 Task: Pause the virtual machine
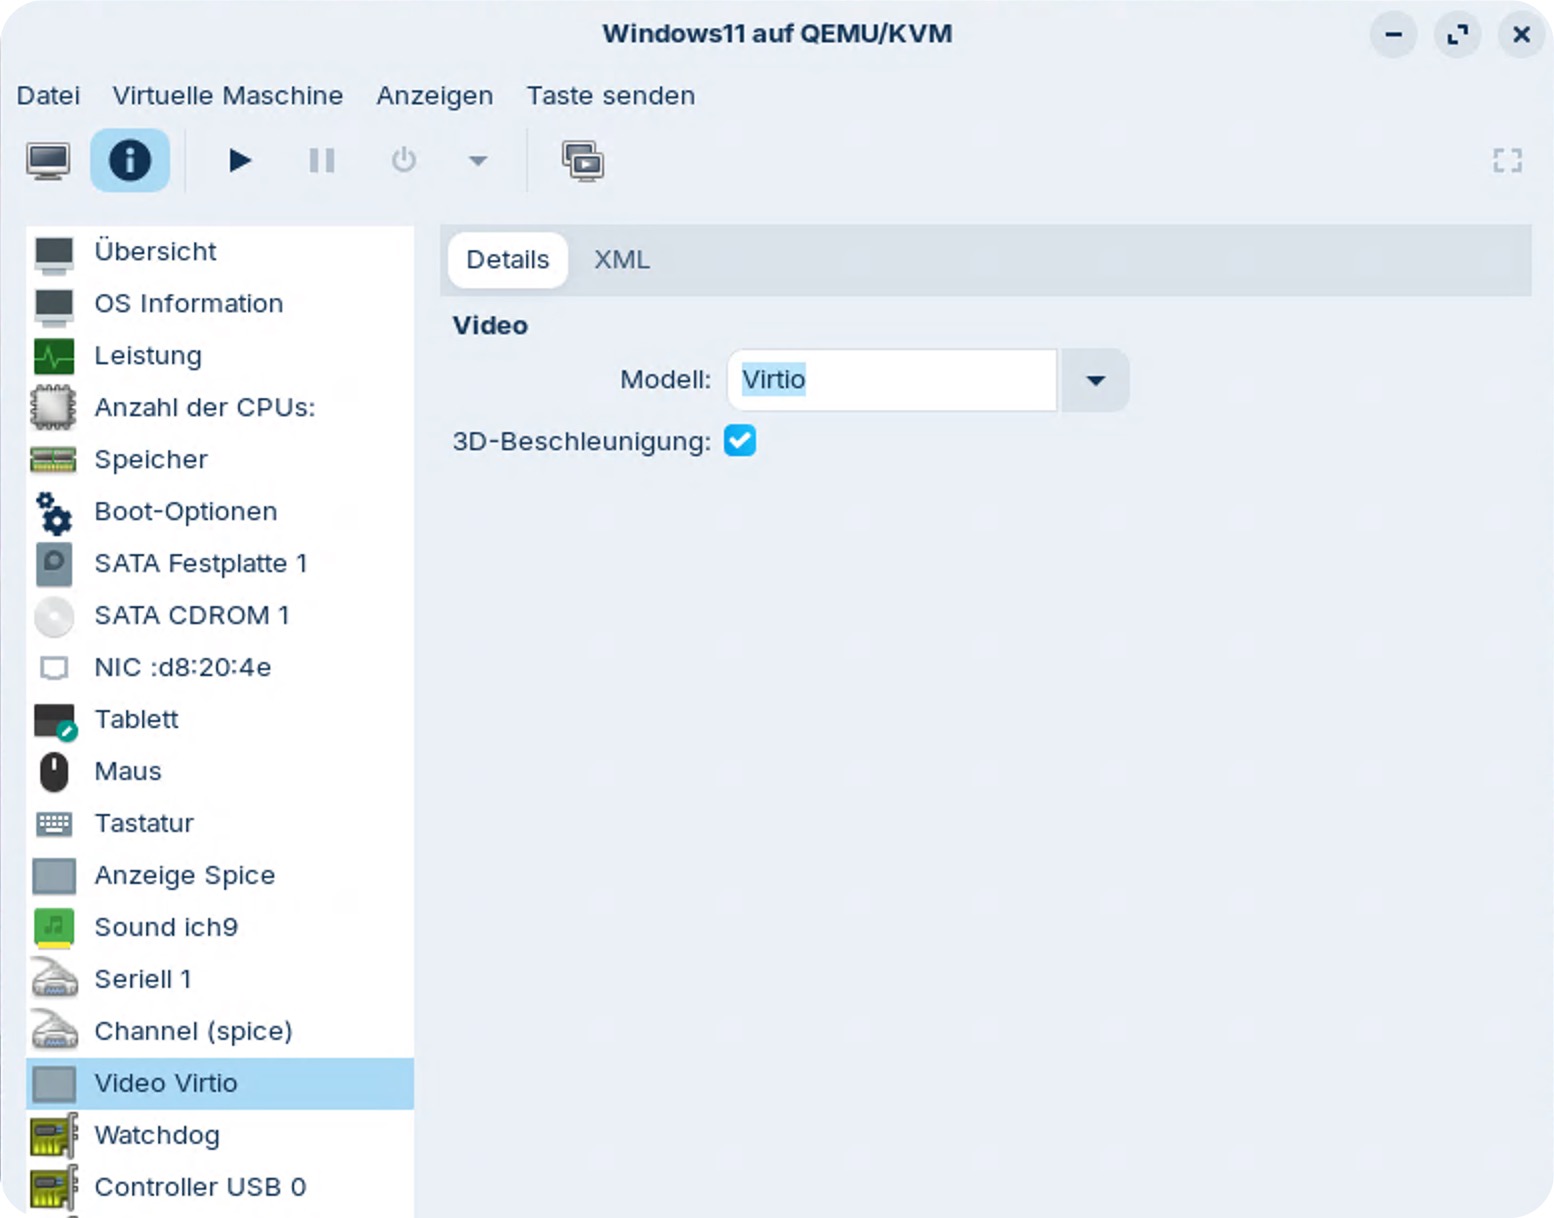[x=321, y=159]
